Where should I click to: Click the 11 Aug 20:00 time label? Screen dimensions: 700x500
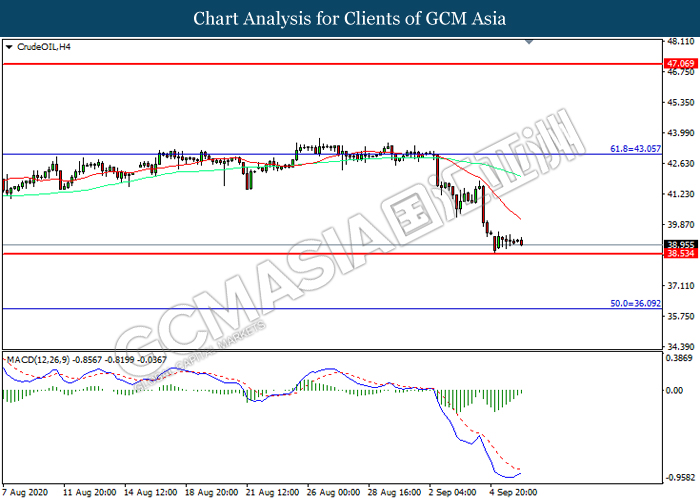89,492
